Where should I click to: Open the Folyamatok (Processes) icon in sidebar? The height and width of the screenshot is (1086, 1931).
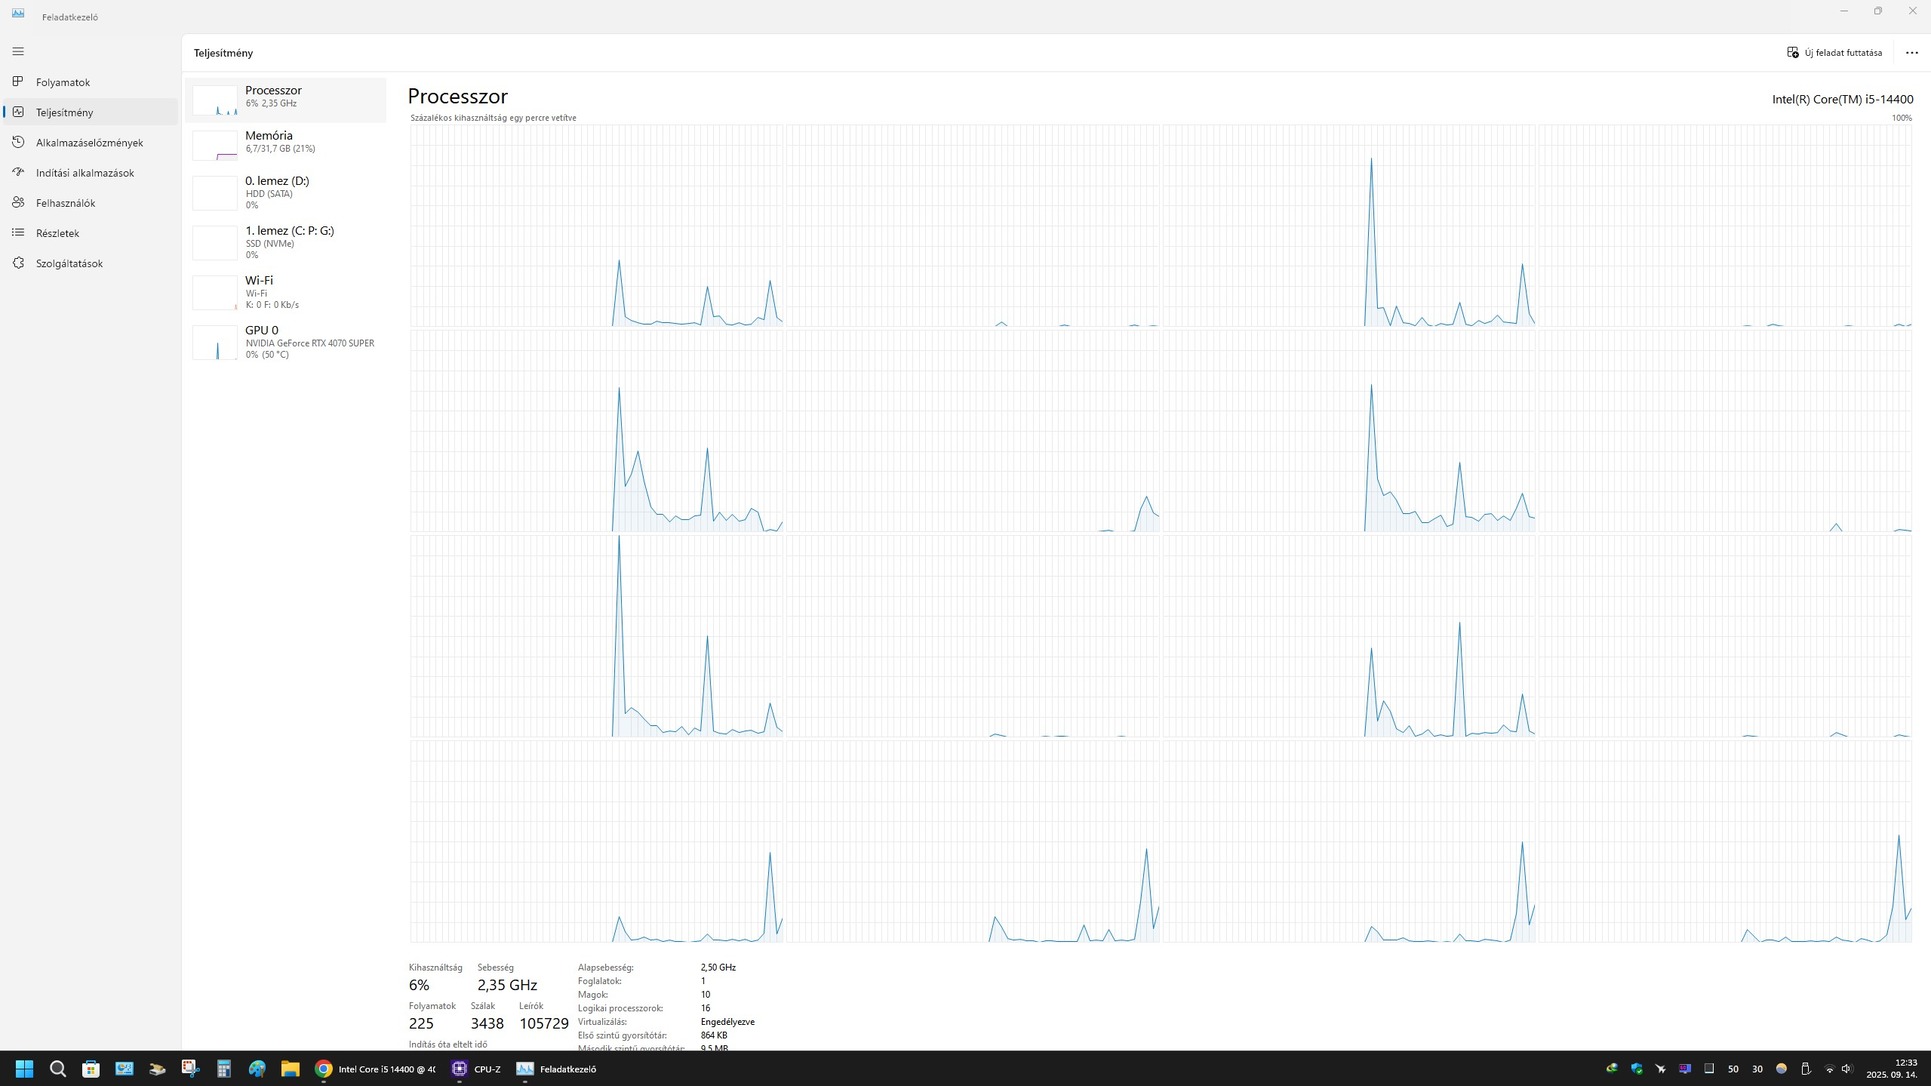pyautogui.click(x=18, y=82)
